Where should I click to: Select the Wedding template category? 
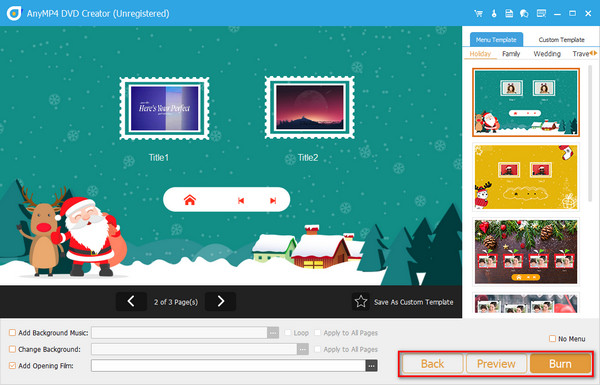[x=547, y=54]
